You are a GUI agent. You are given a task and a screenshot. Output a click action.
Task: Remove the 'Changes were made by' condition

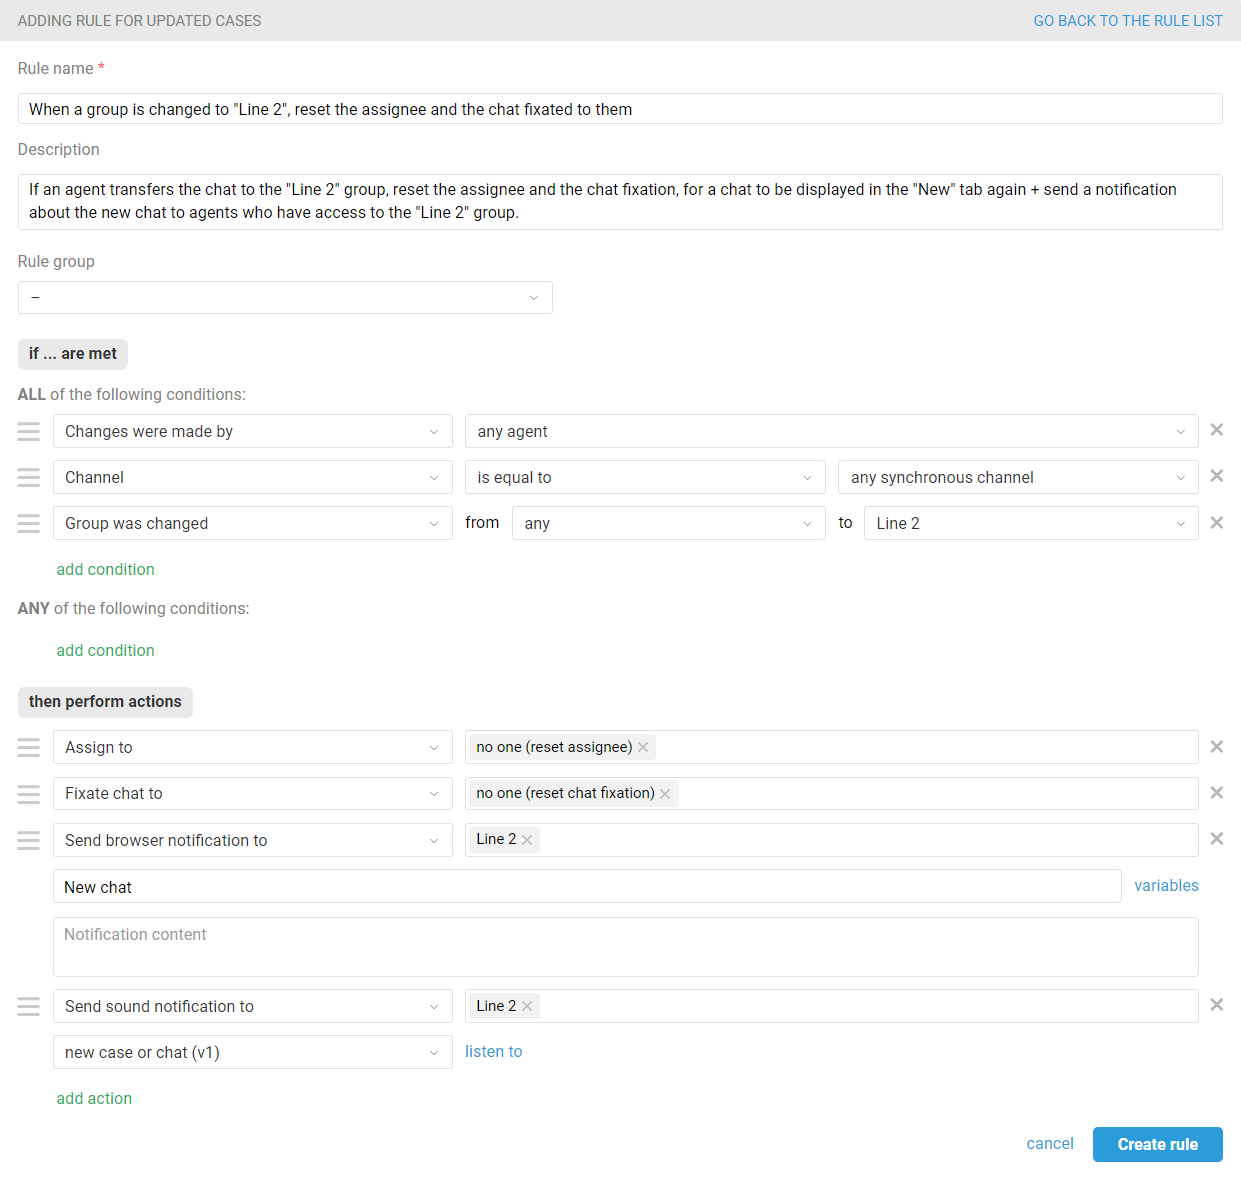coord(1216,430)
